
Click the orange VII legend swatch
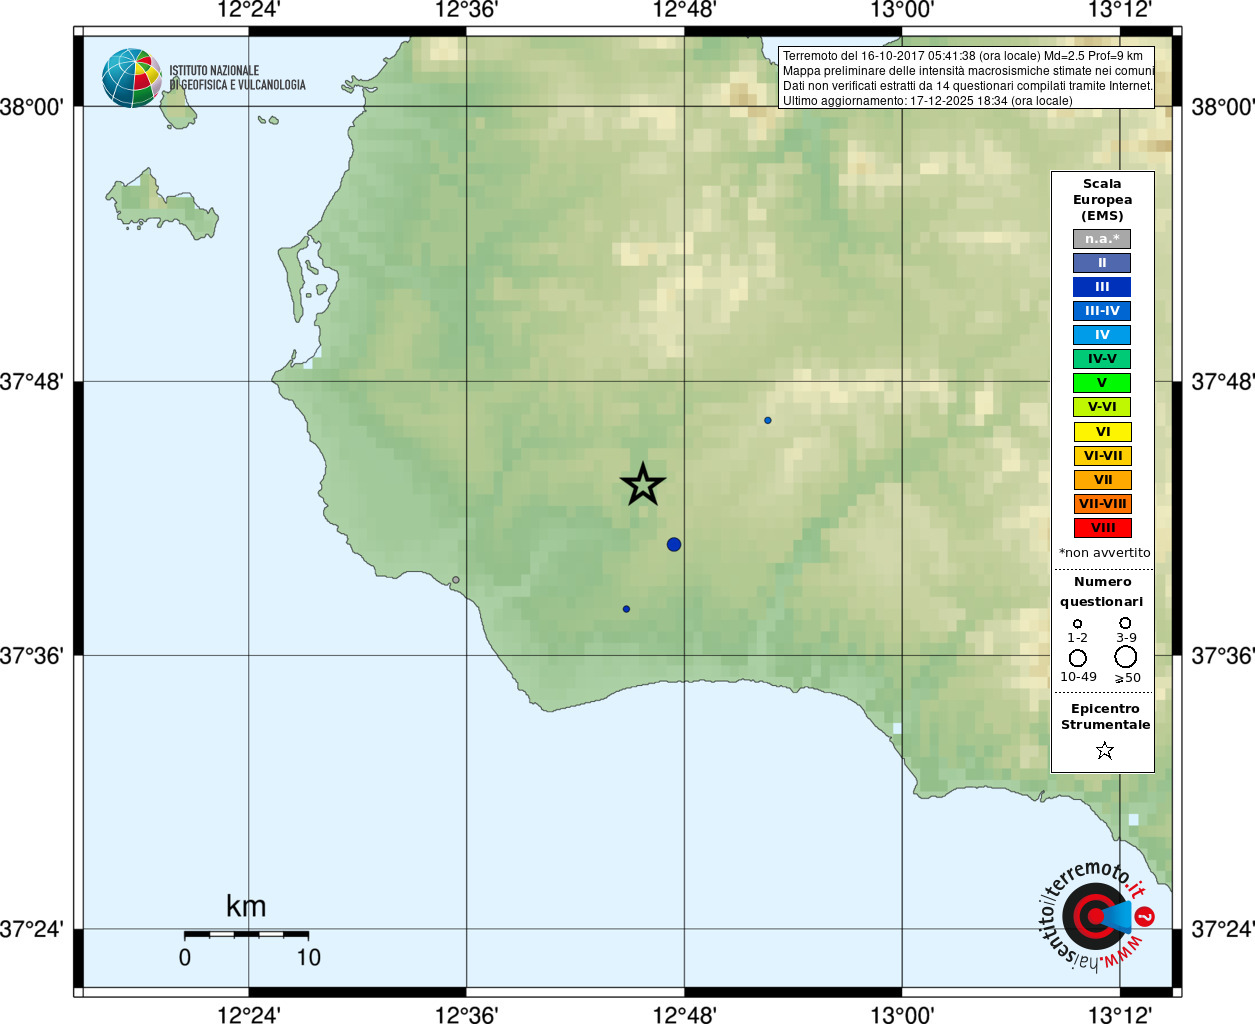(x=1102, y=480)
